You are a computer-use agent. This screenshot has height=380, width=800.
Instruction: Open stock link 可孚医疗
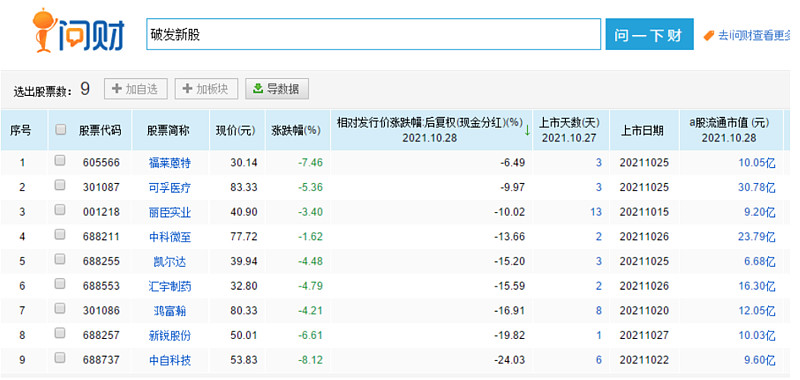click(x=169, y=188)
